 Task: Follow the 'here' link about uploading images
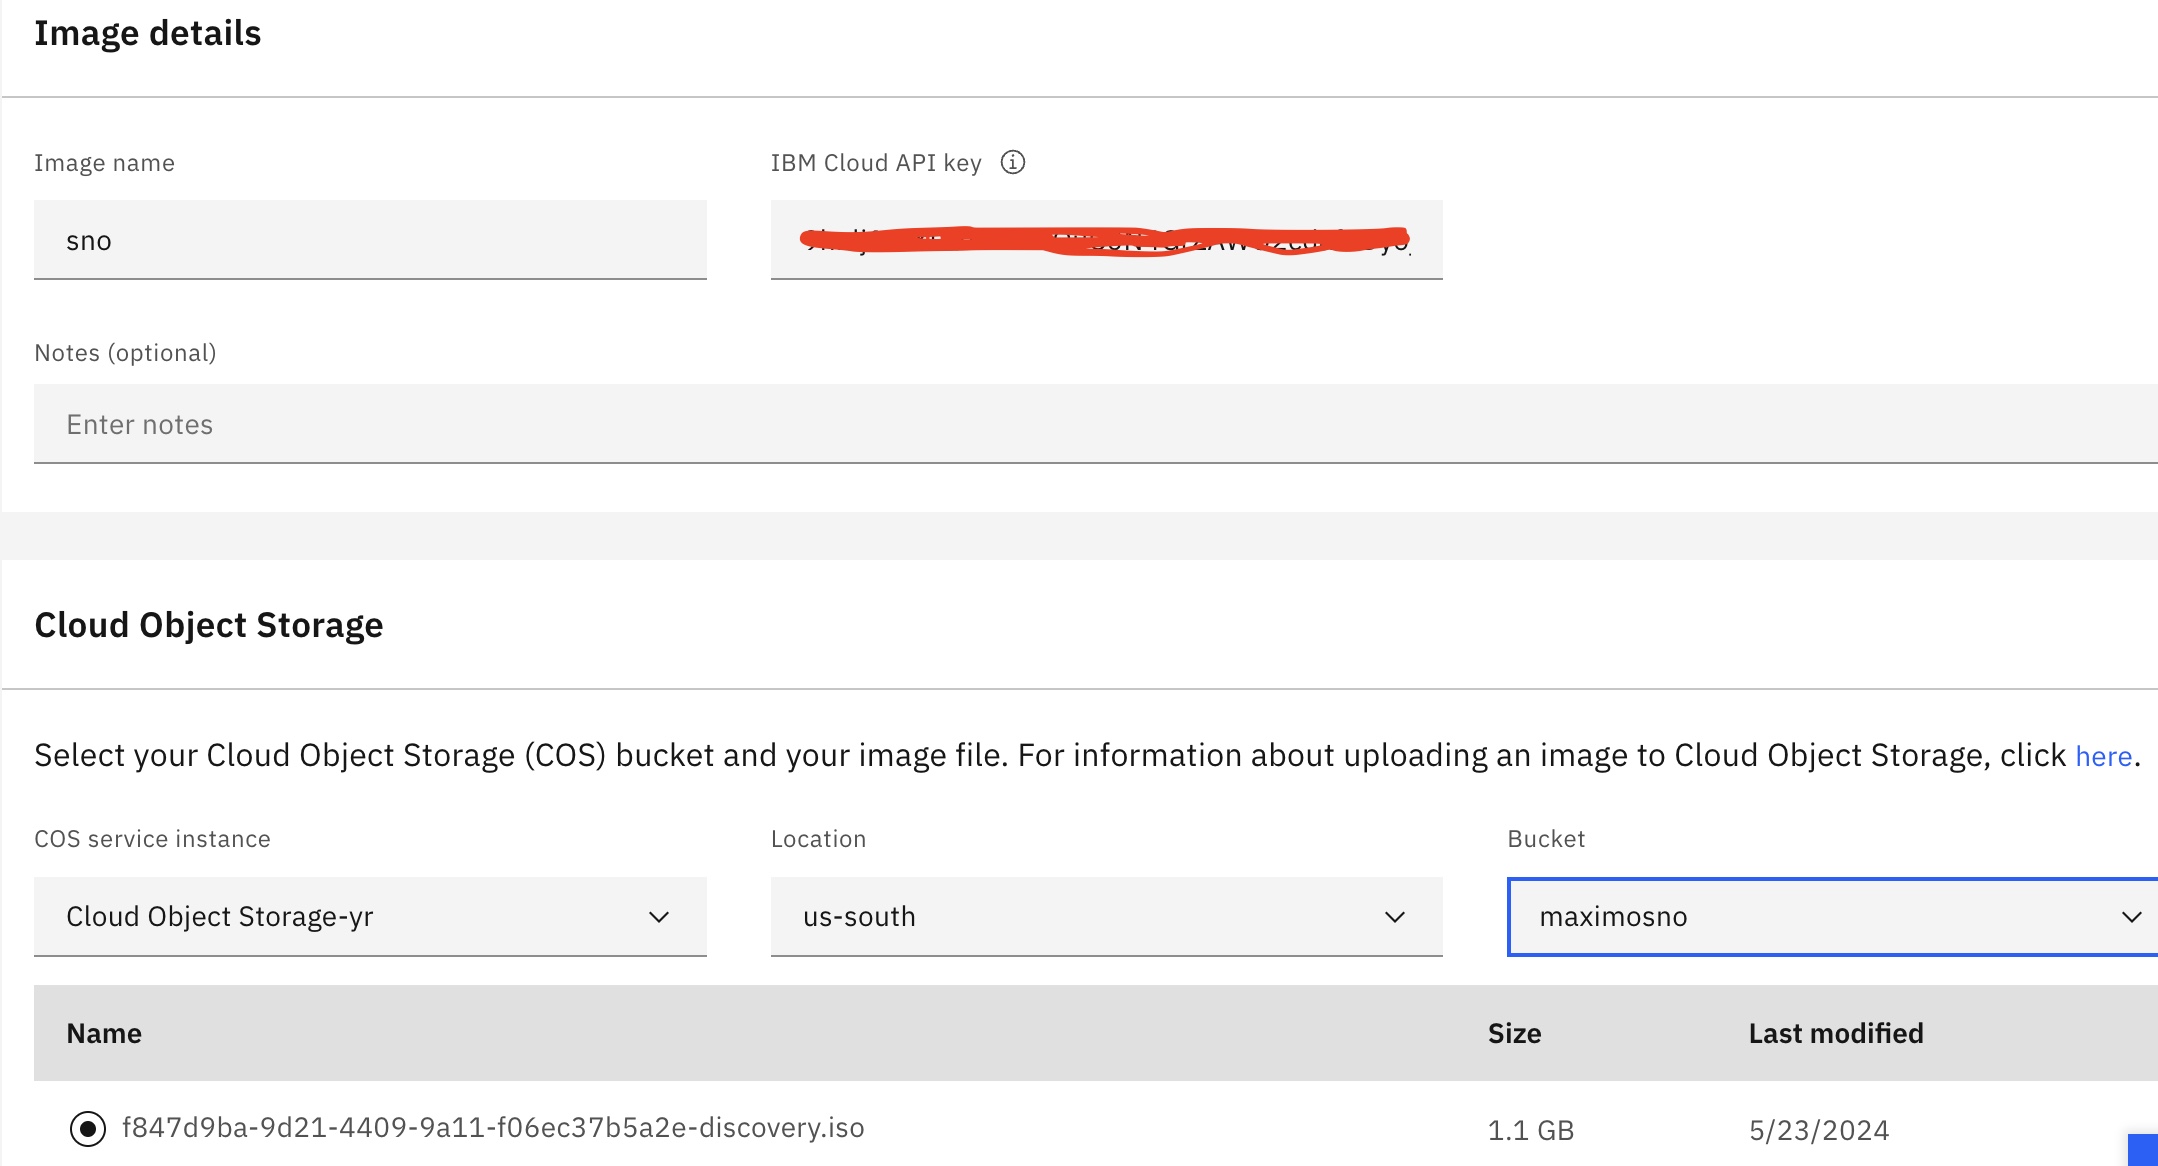pos(2103,756)
